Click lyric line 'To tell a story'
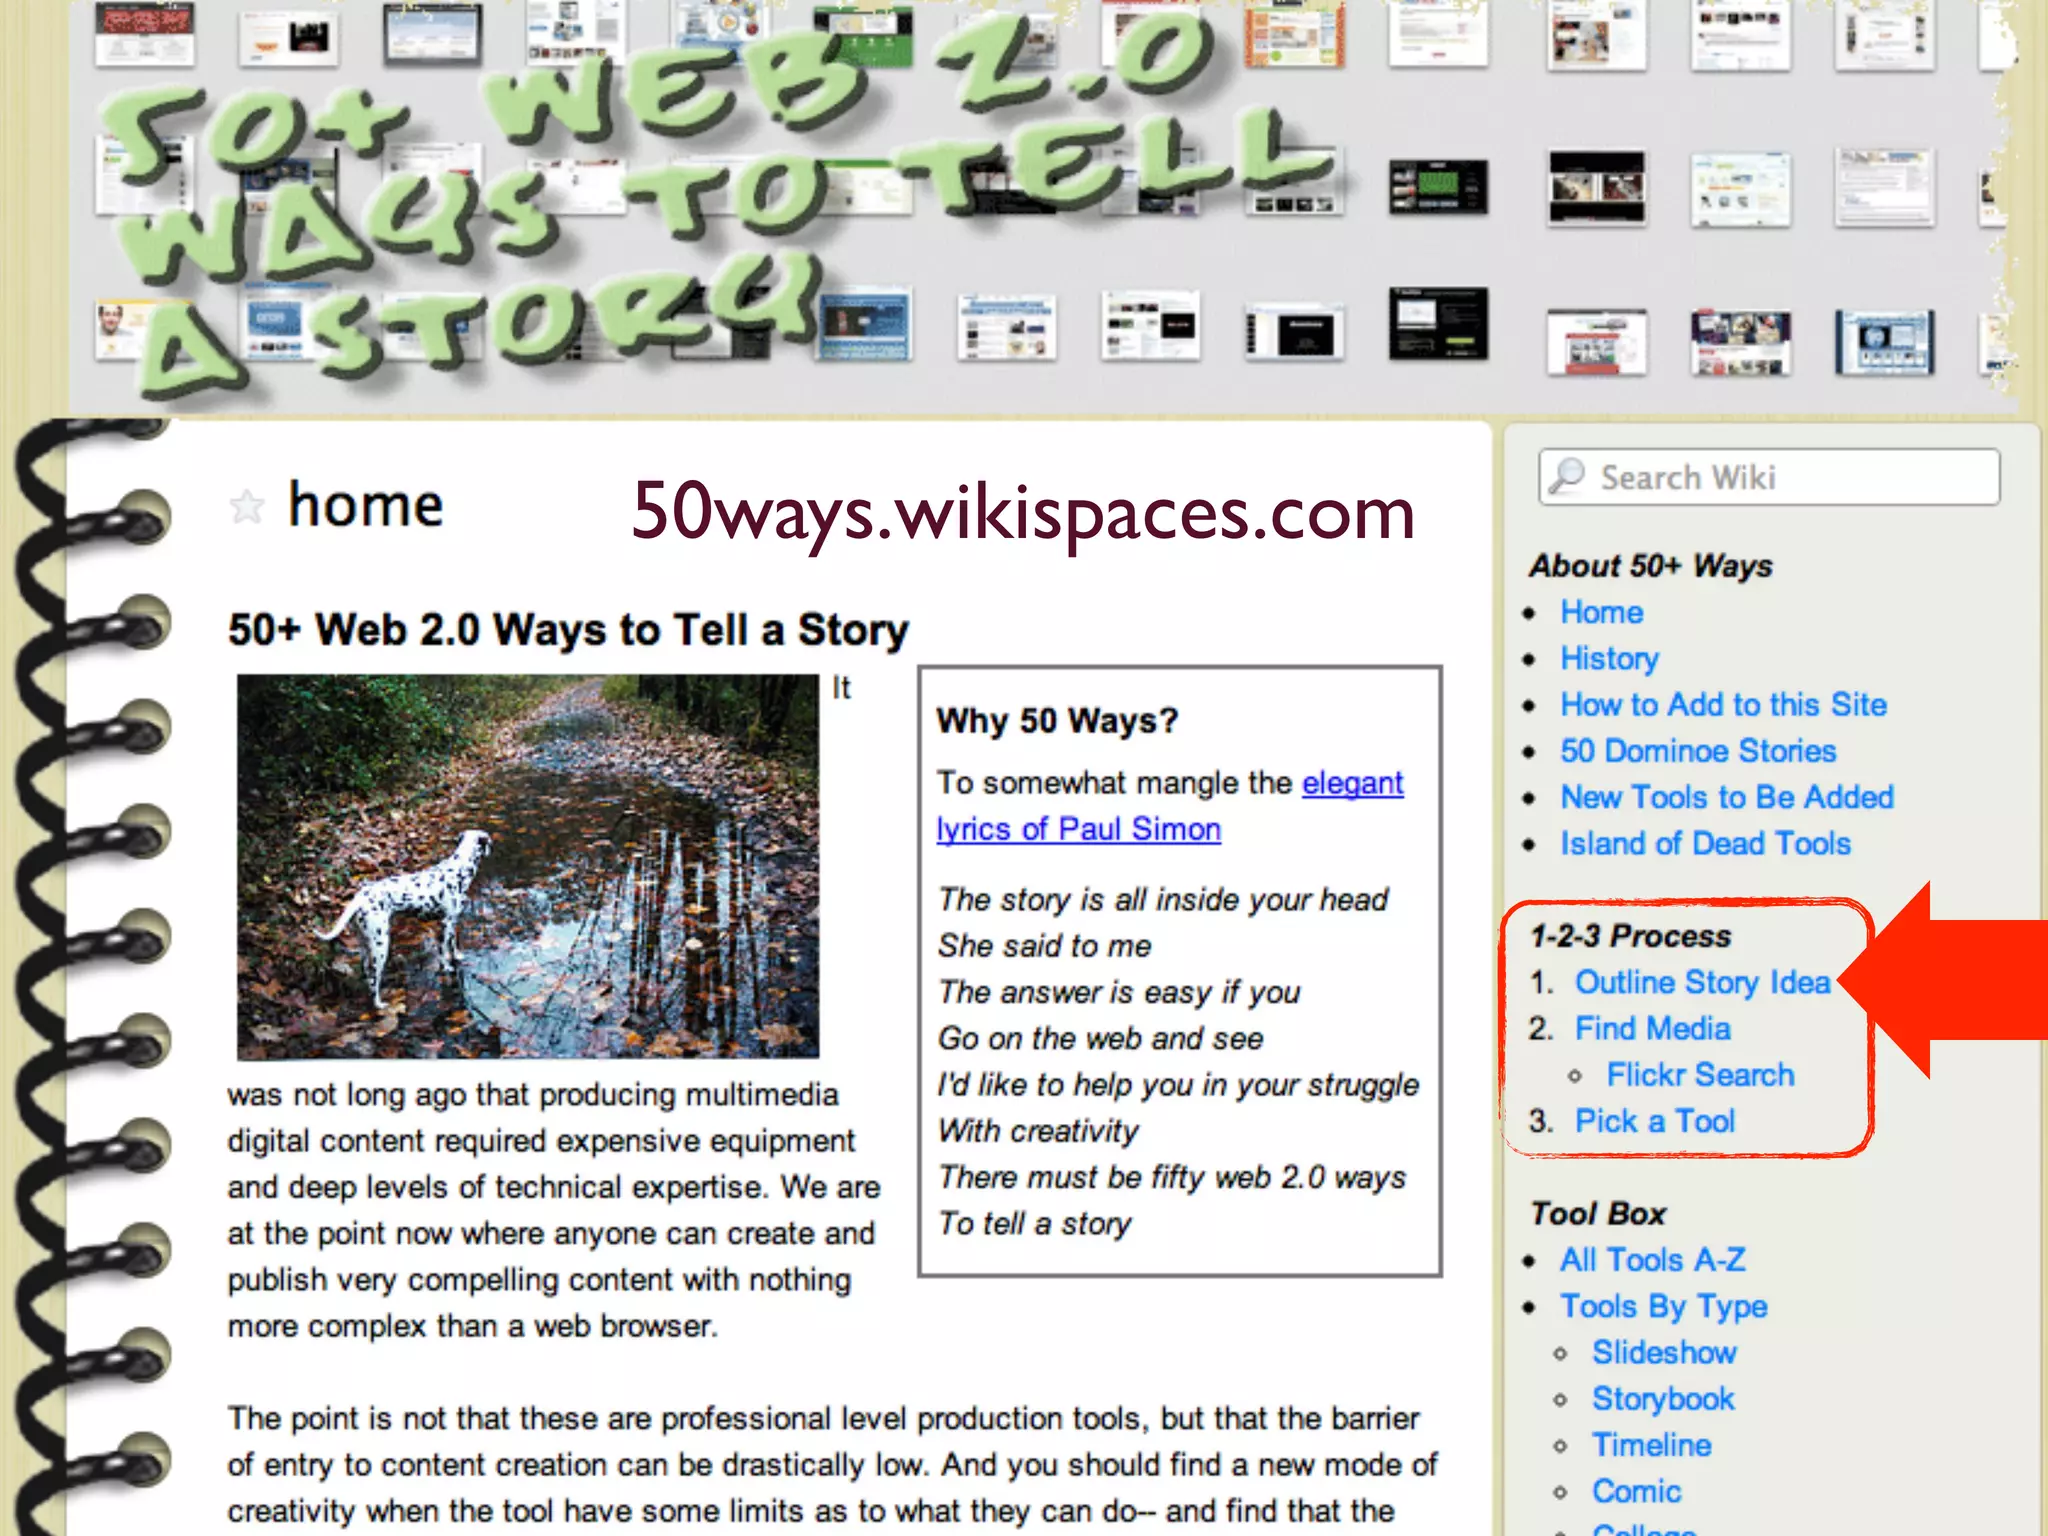Viewport: 2048px width, 1536px height. (x=1035, y=1224)
